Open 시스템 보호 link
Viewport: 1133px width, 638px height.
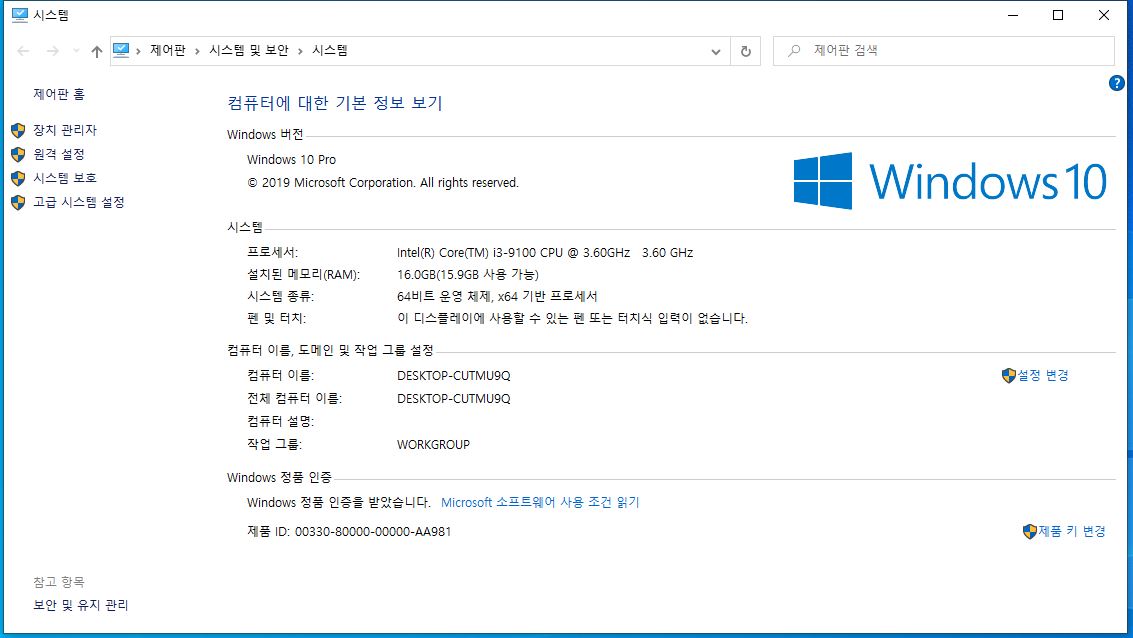64,178
